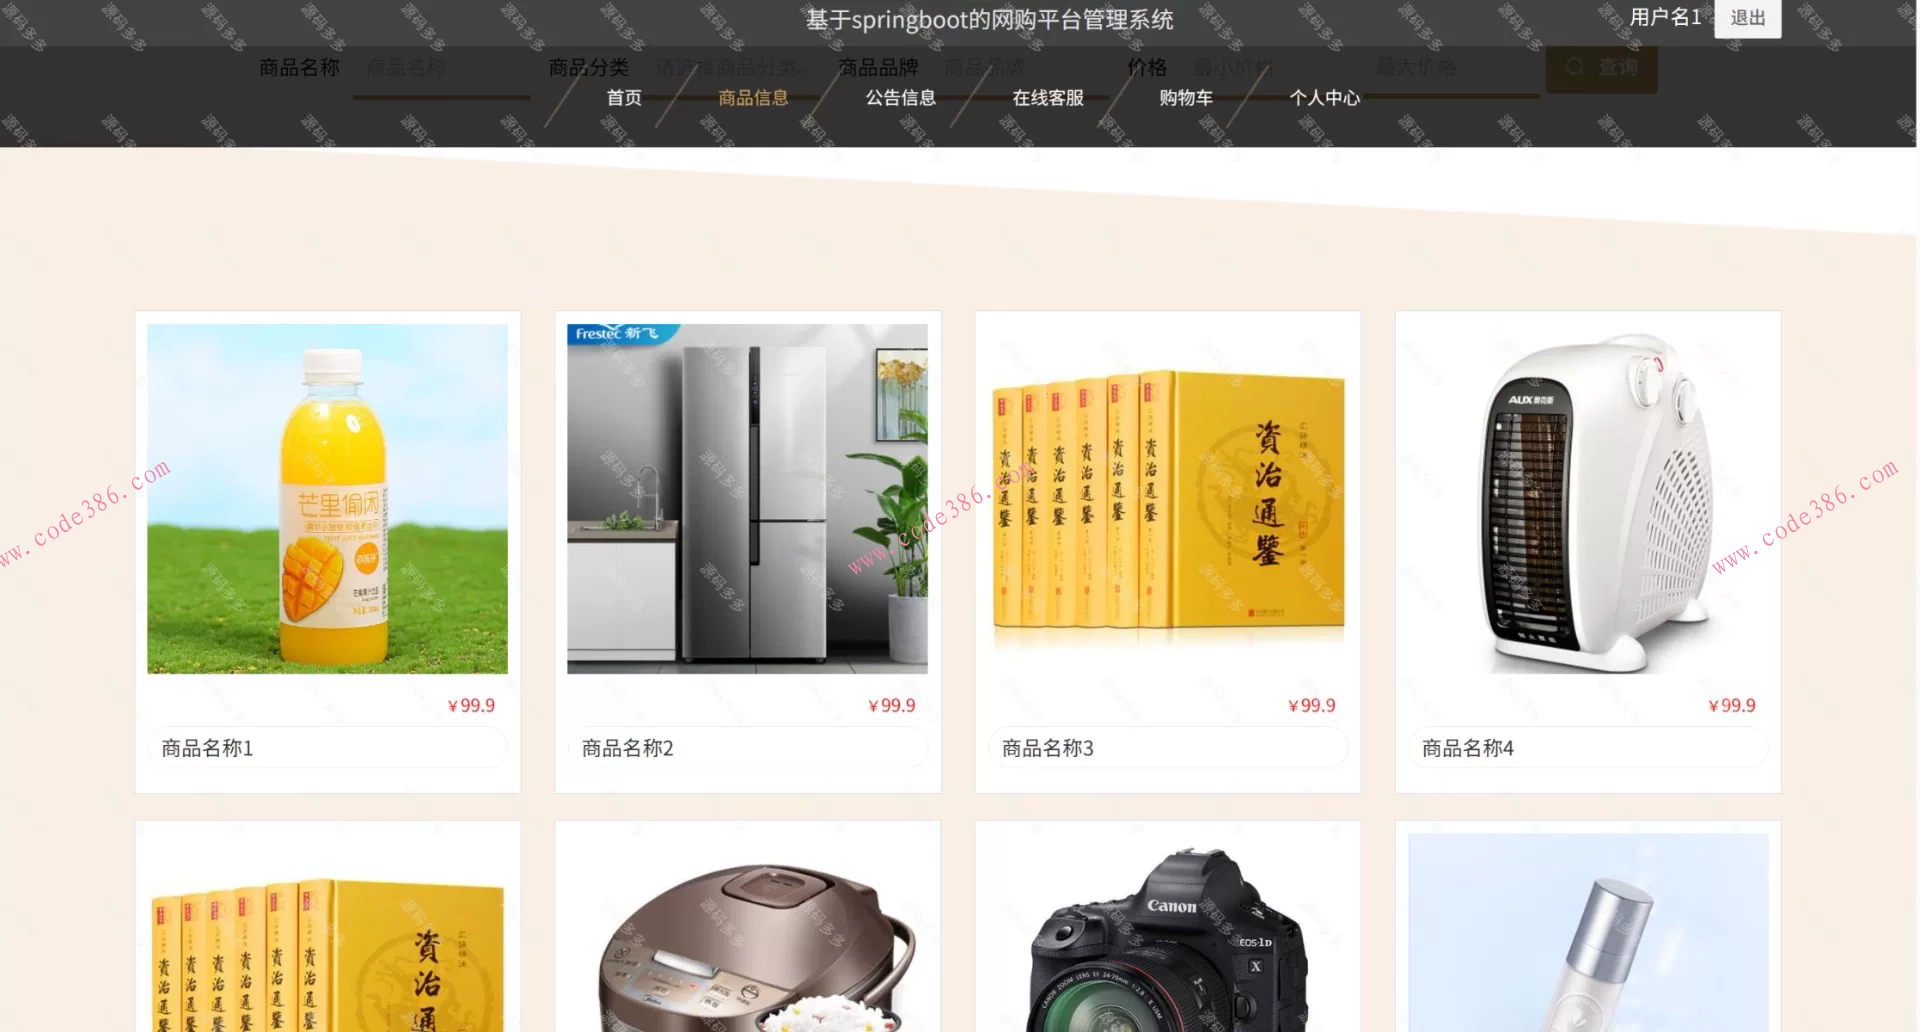
Task: Select the active 商品信息 tab
Action: tap(751, 98)
